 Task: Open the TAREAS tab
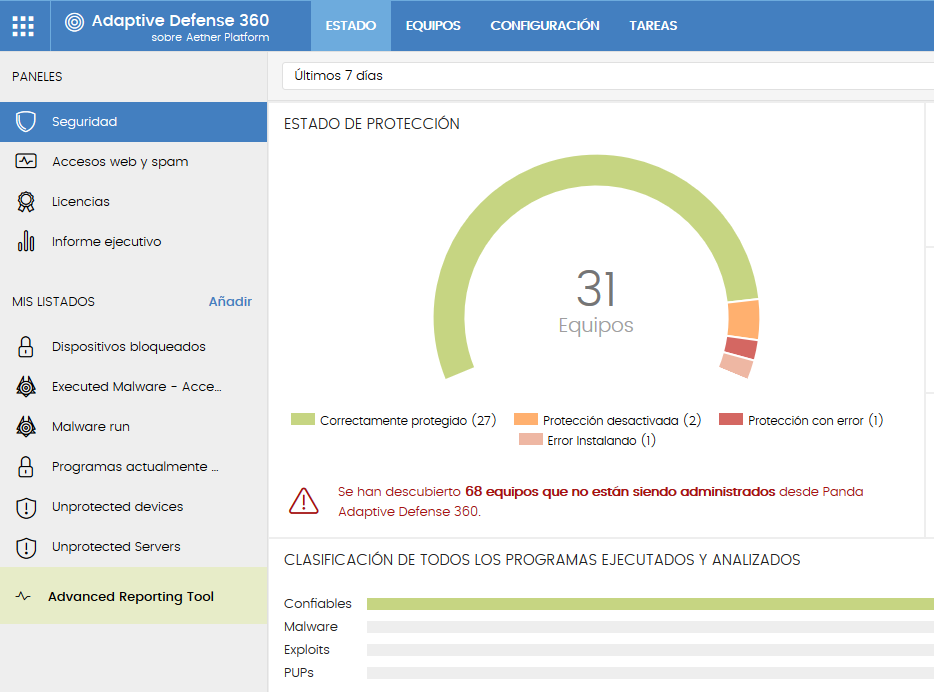[x=653, y=26]
